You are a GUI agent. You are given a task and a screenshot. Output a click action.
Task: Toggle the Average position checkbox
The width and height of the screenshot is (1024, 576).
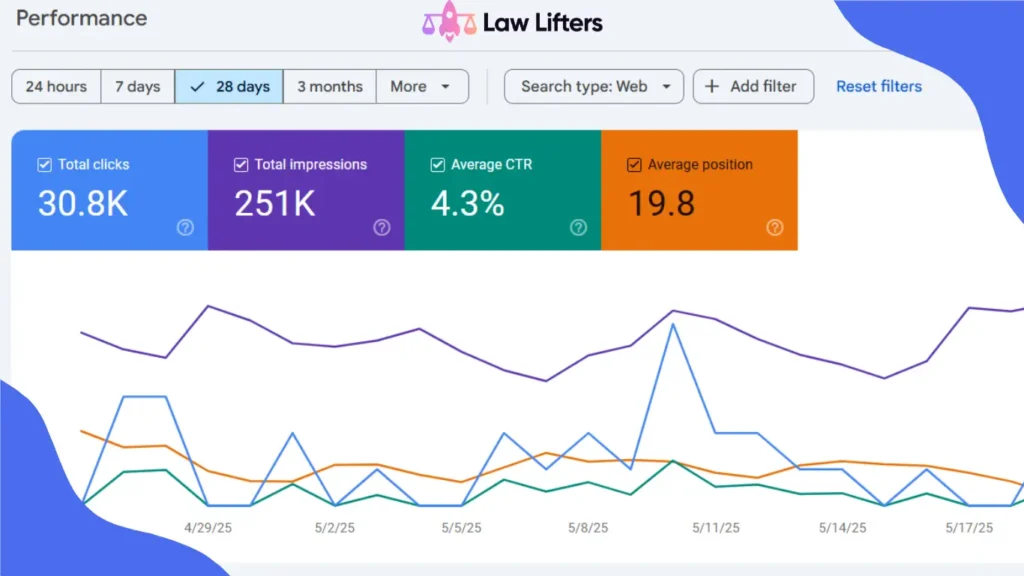click(x=634, y=165)
